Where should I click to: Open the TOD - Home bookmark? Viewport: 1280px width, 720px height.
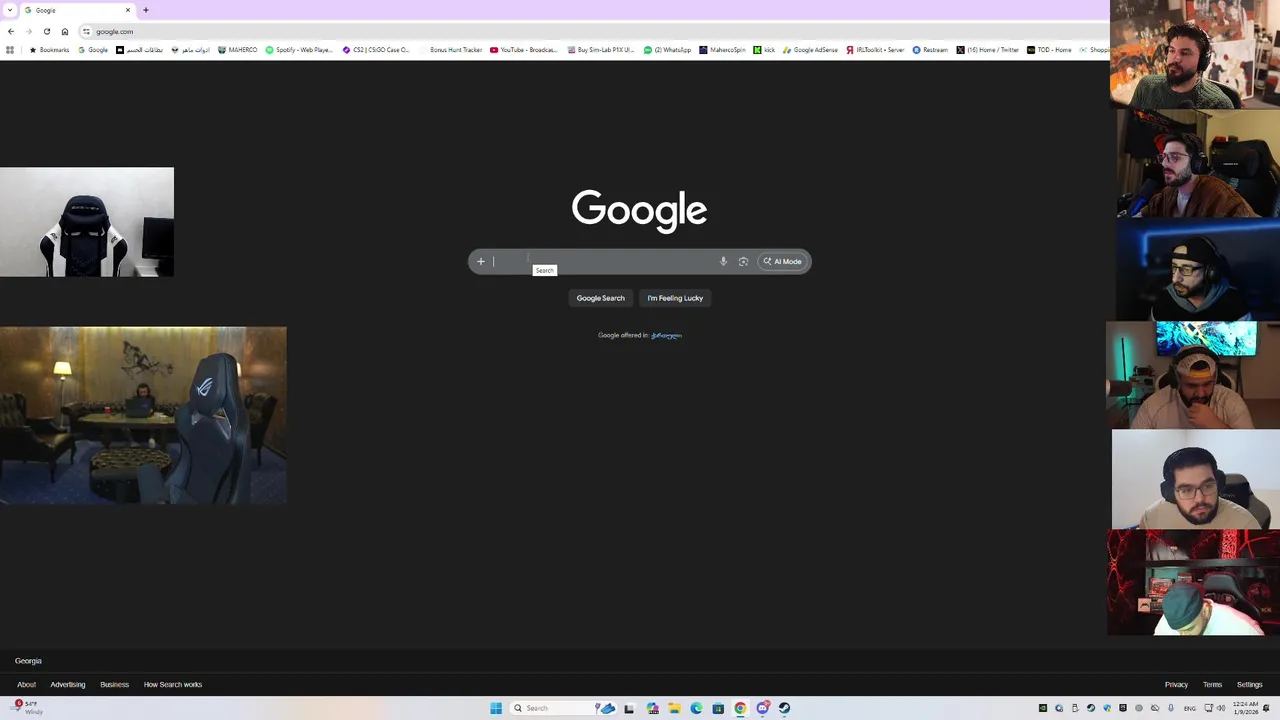tap(1049, 50)
